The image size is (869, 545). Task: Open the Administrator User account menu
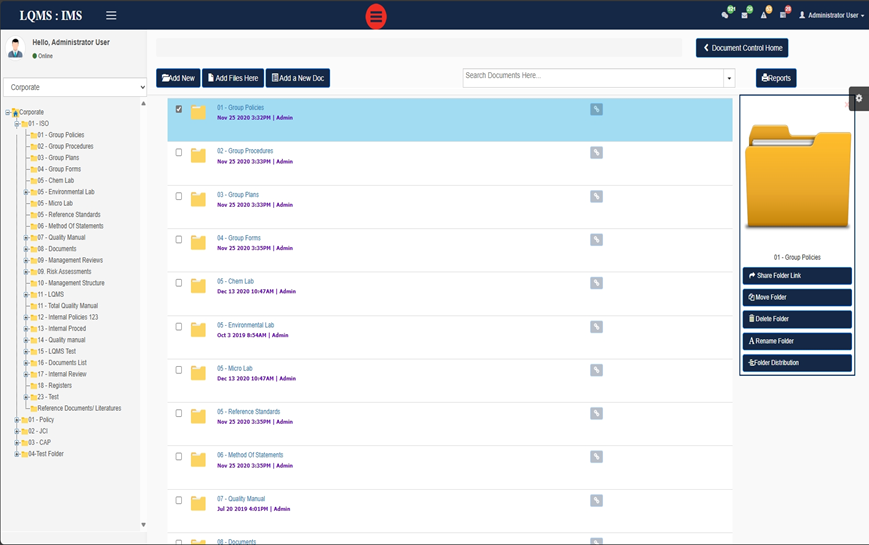point(831,16)
